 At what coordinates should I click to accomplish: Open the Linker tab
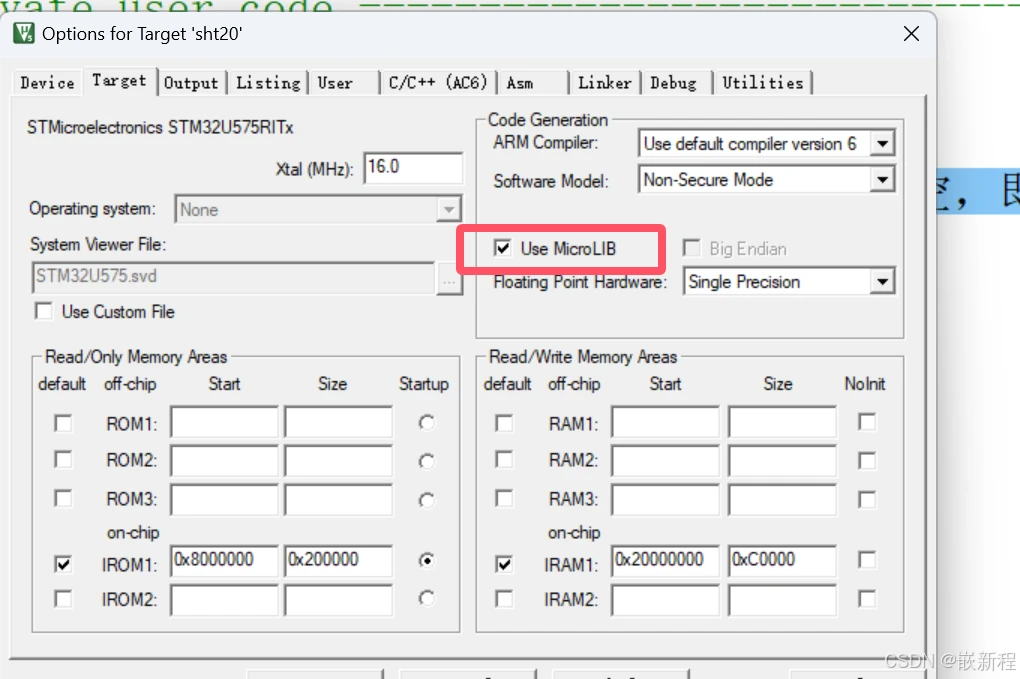(x=605, y=83)
